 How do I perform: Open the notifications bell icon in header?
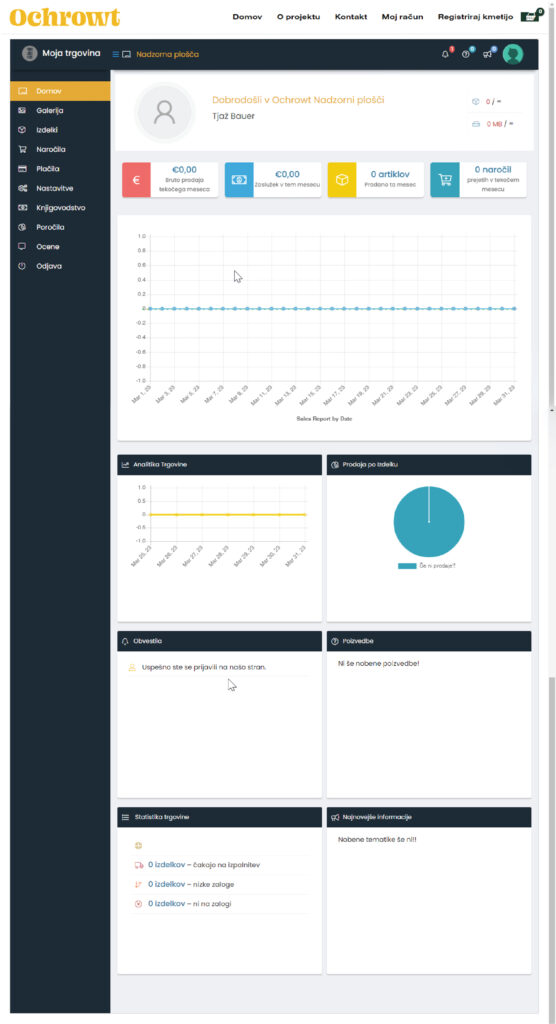[x=446, y=54]
